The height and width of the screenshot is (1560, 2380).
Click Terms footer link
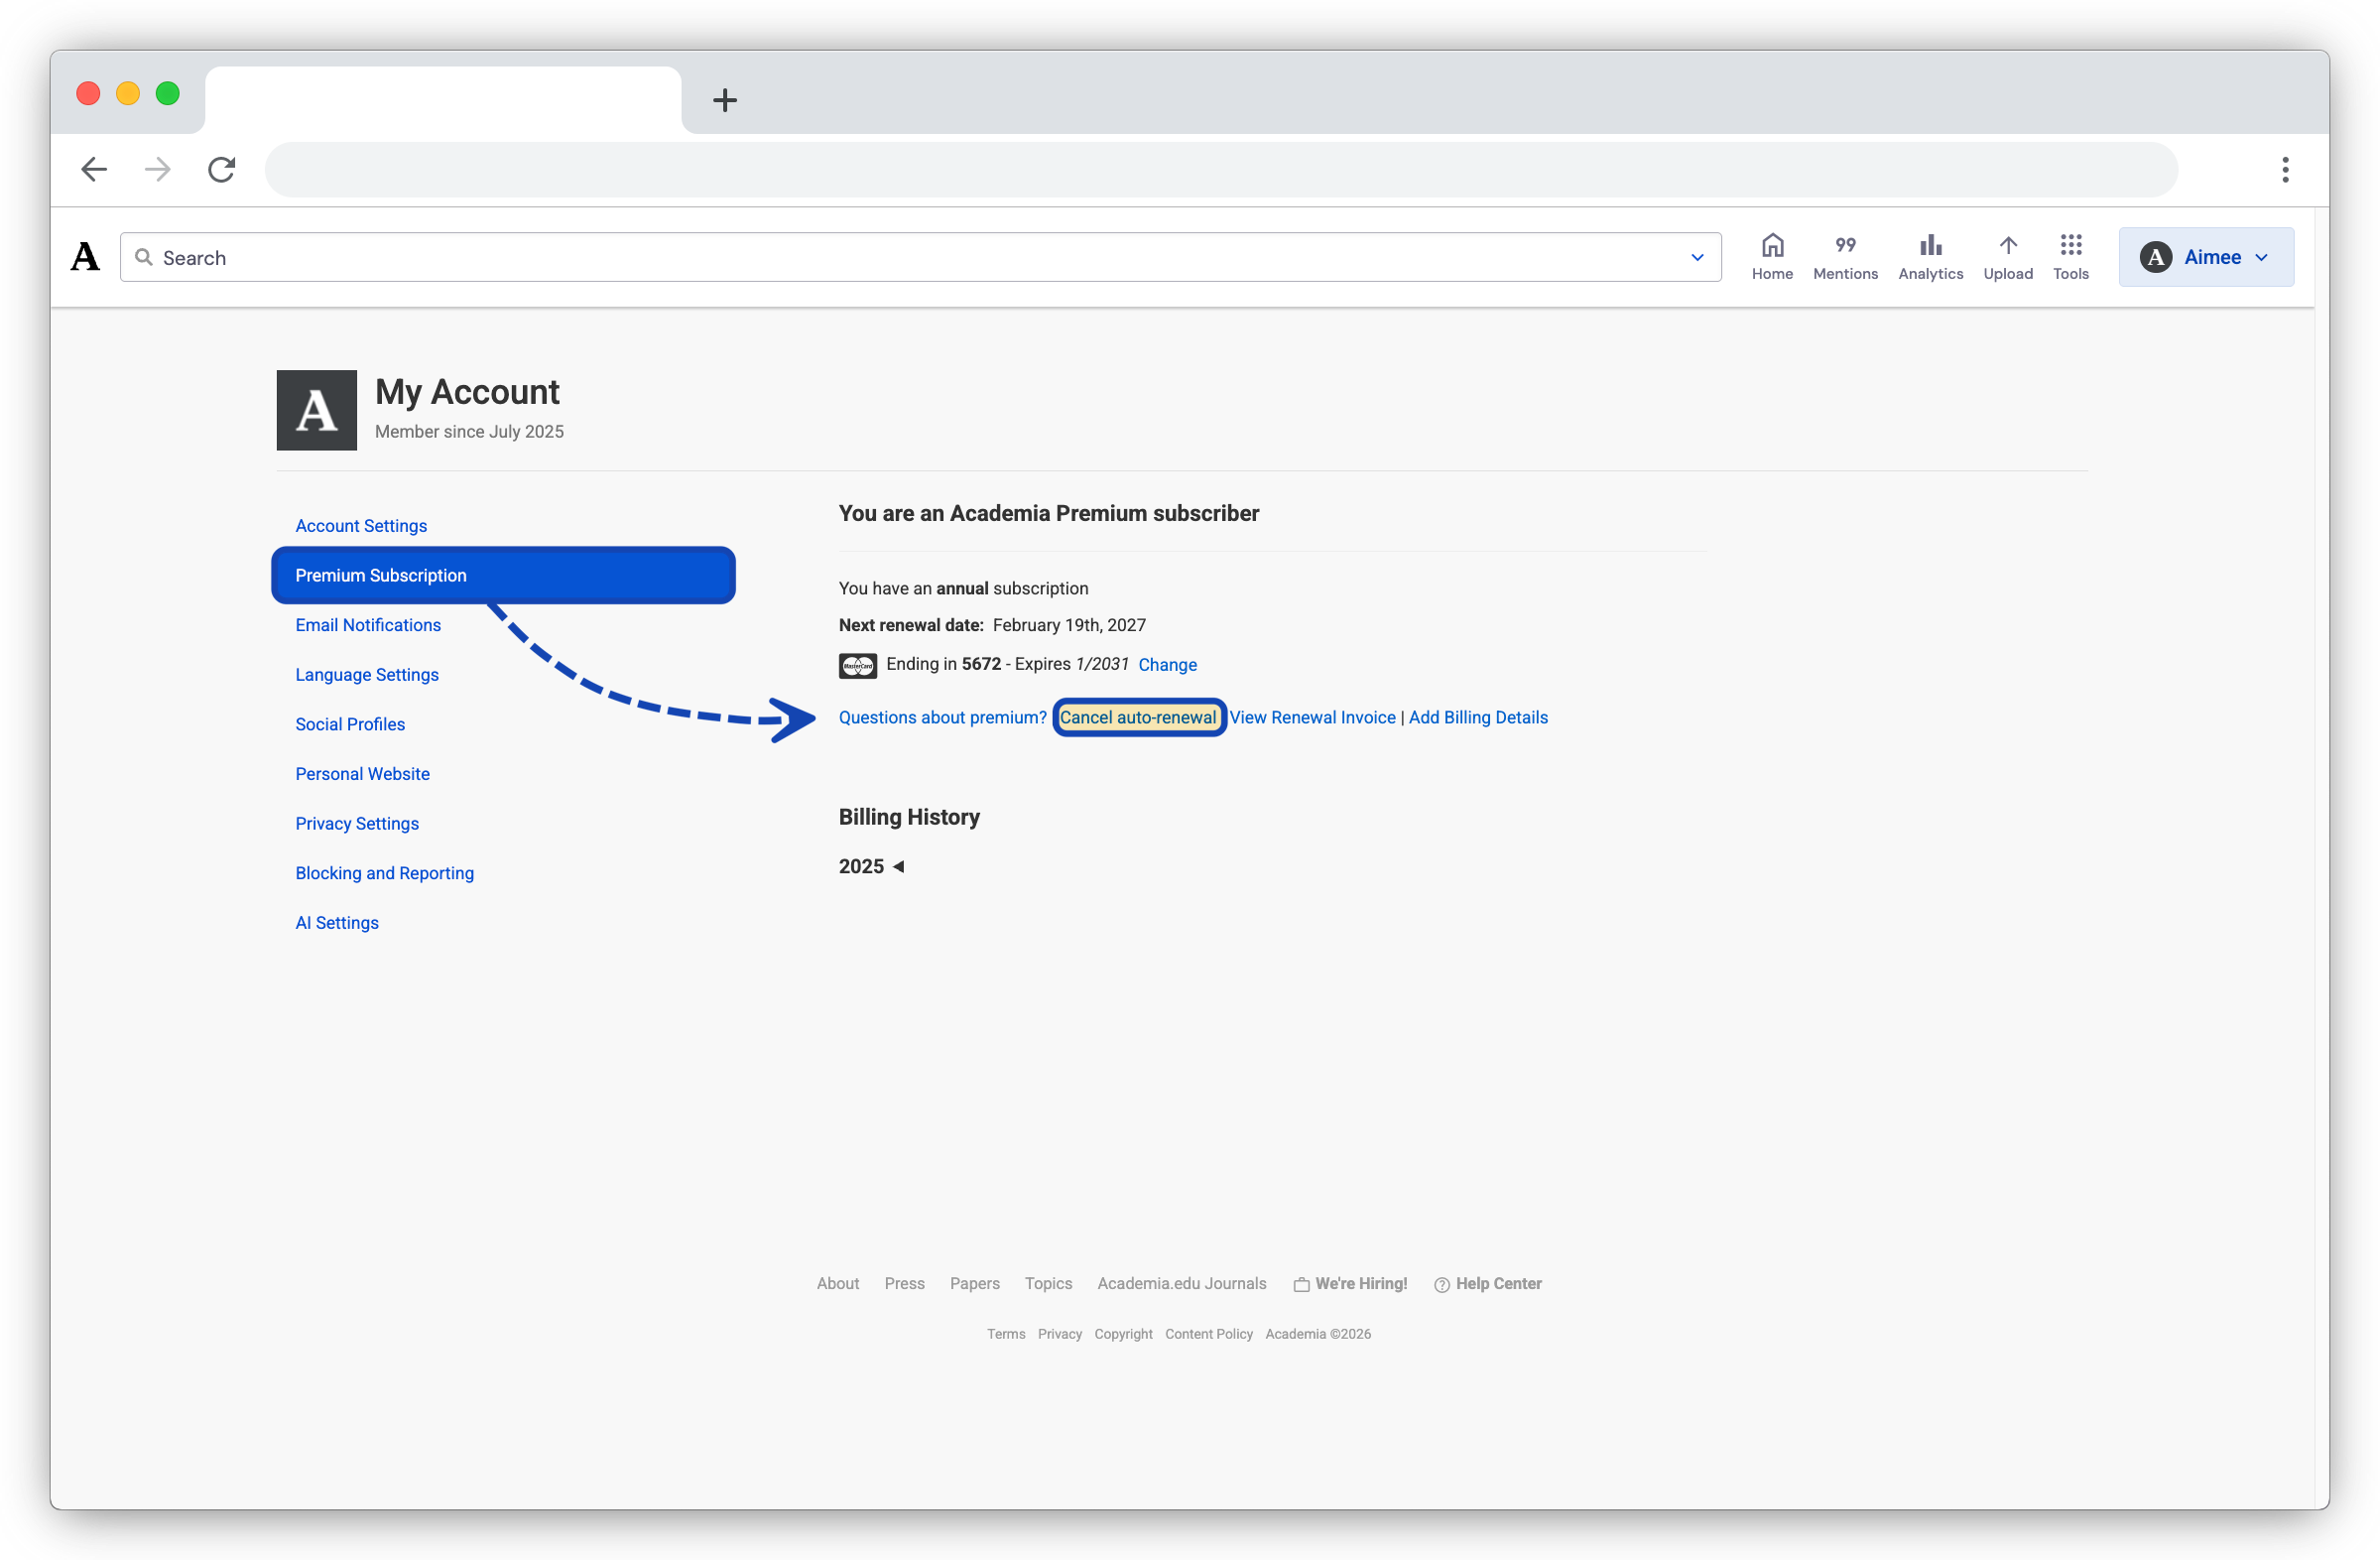[1005, 1335]
